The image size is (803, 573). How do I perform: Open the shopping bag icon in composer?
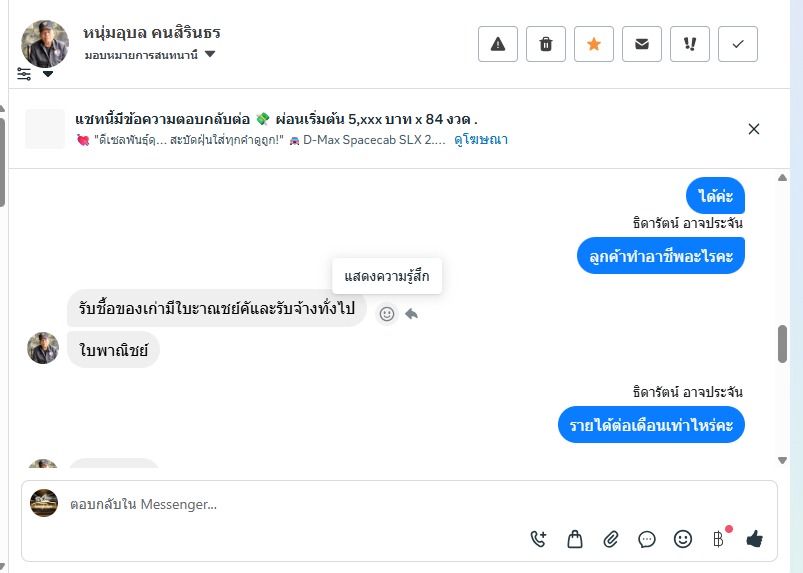click(575, 539)
